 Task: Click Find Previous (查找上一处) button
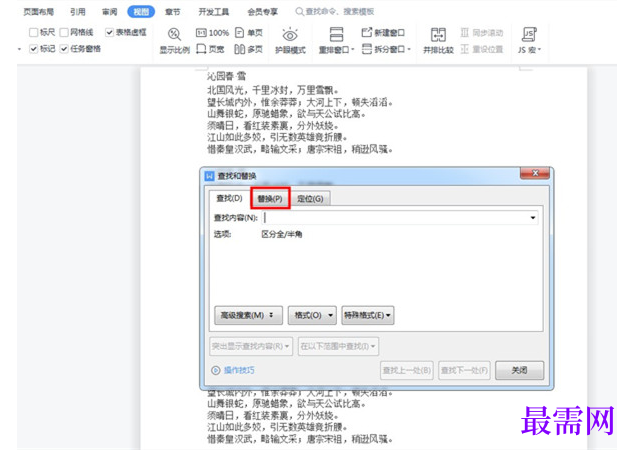point(407,370)
